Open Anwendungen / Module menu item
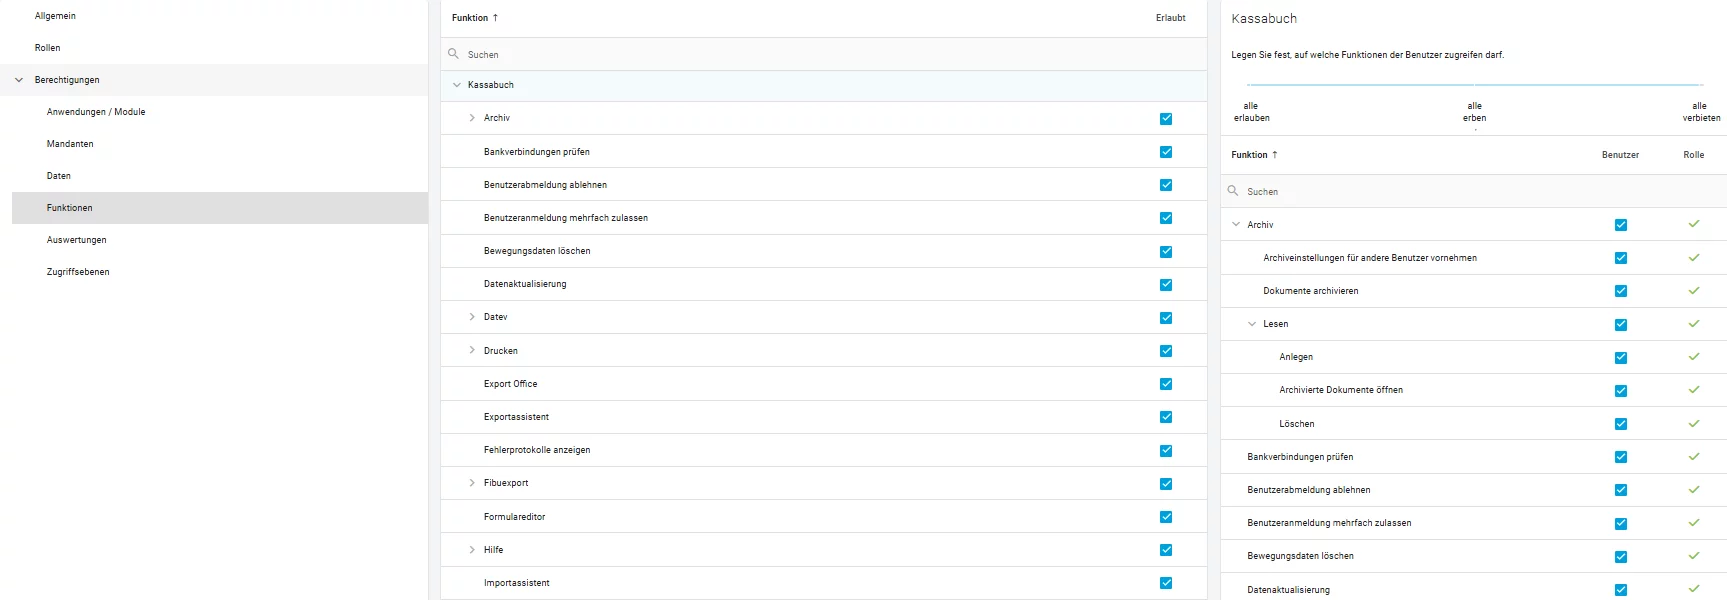The width and height of the screenshot is (1727, 600). tap(96, 112)
